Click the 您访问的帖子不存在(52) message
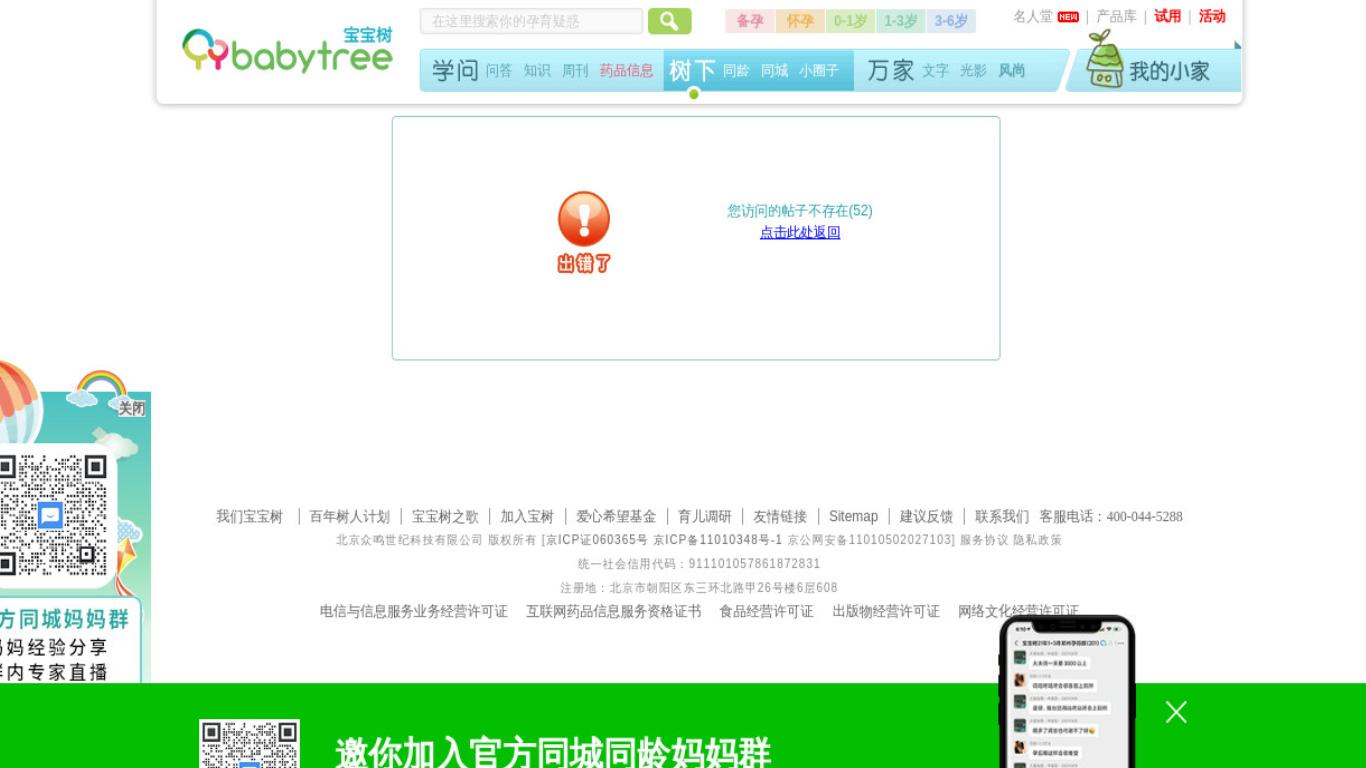This screenshot has height=768, width=1366. [x=800, y=211]
